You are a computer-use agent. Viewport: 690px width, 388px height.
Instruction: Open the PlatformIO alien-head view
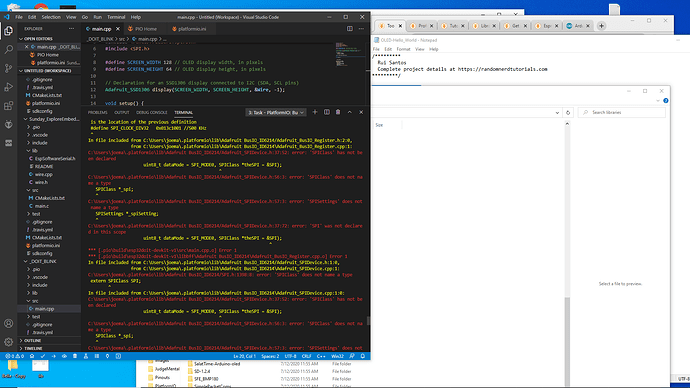pyautogui.click(x=8, y=124)
